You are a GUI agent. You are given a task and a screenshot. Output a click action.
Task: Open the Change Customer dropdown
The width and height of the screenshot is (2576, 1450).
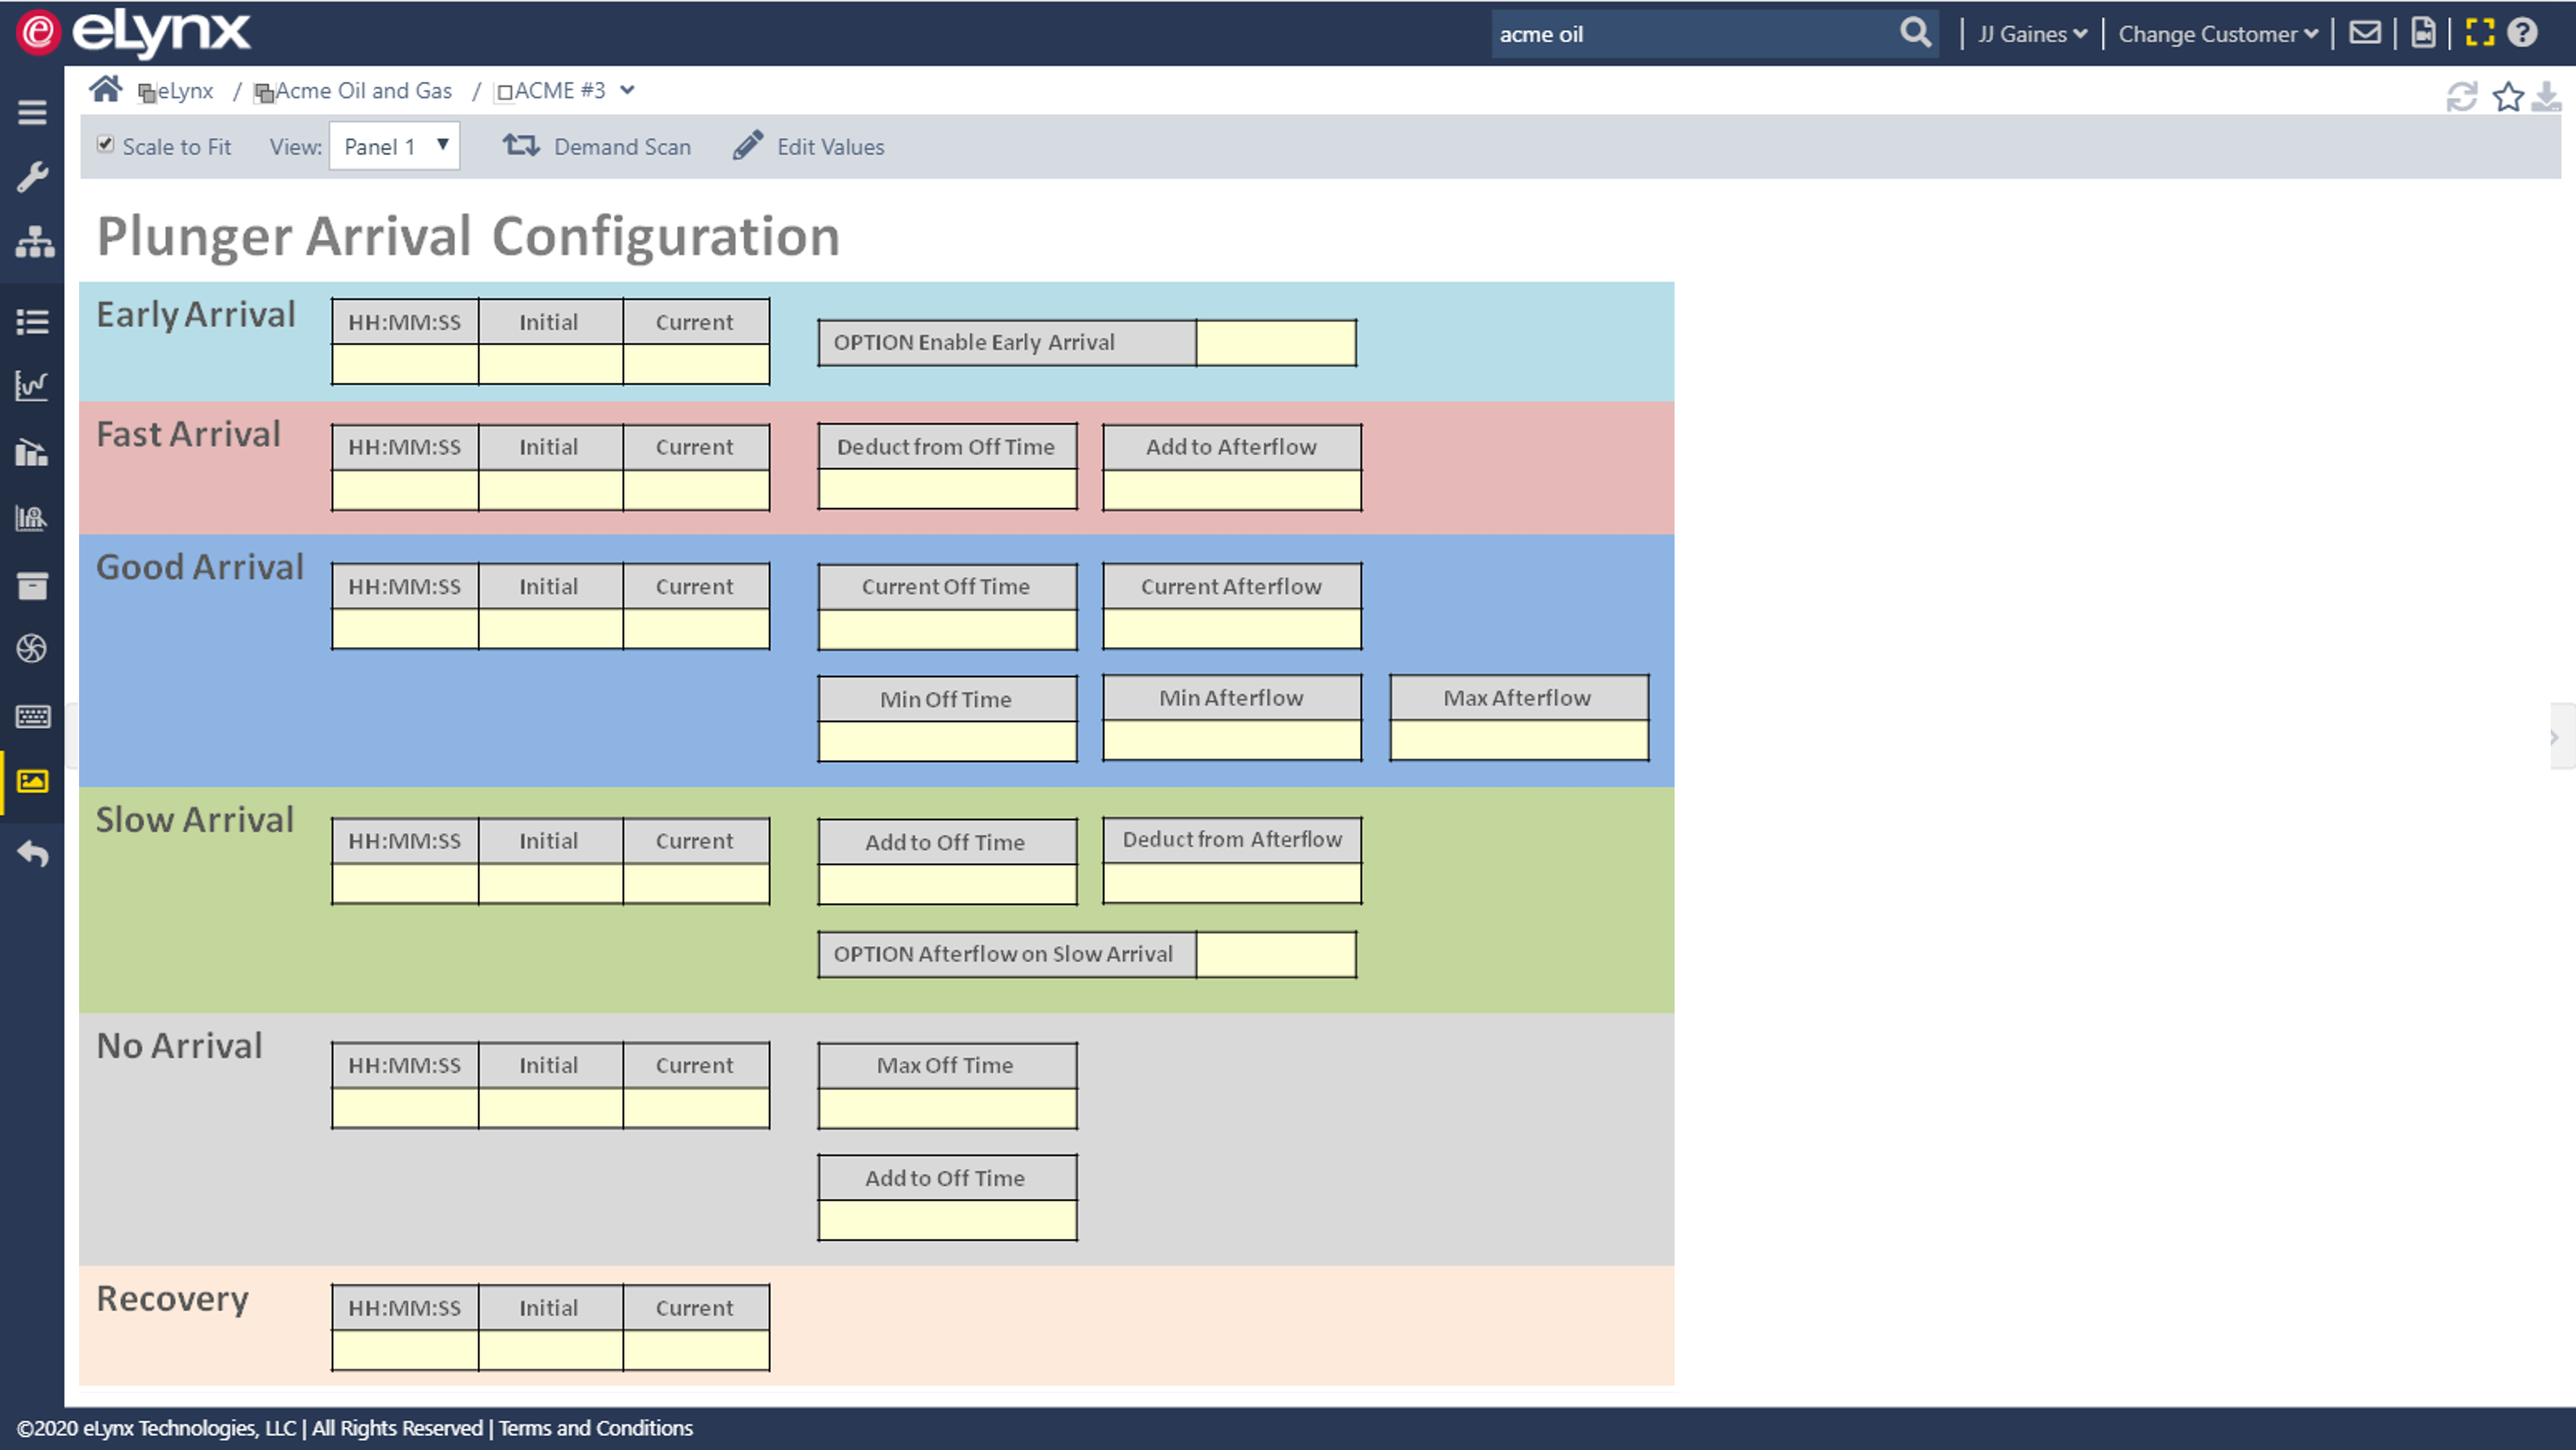(2217, 34)
